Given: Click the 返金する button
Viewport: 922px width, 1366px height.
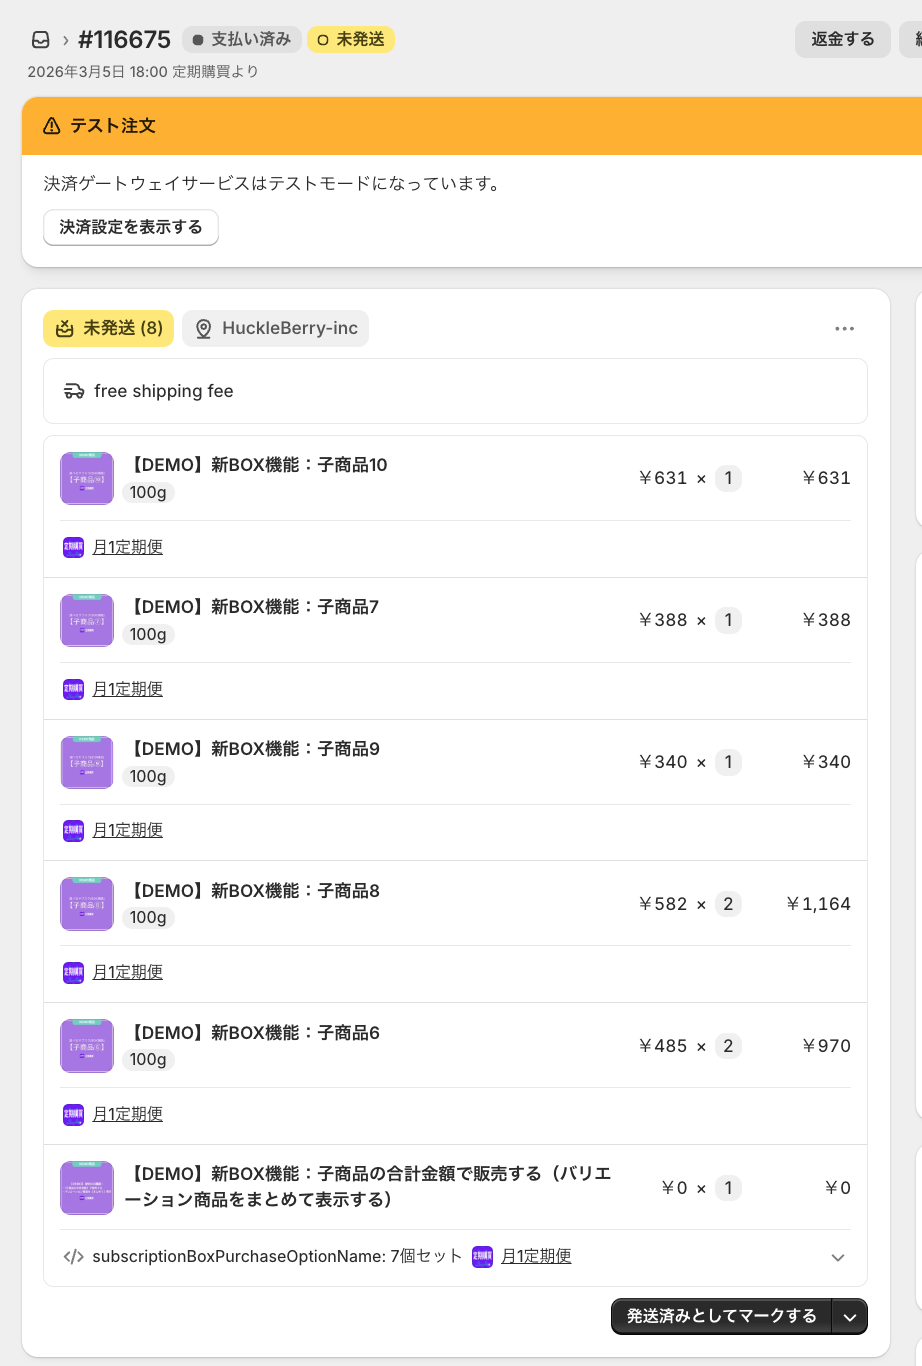Looking at the screenshot, I should point(843,39).
